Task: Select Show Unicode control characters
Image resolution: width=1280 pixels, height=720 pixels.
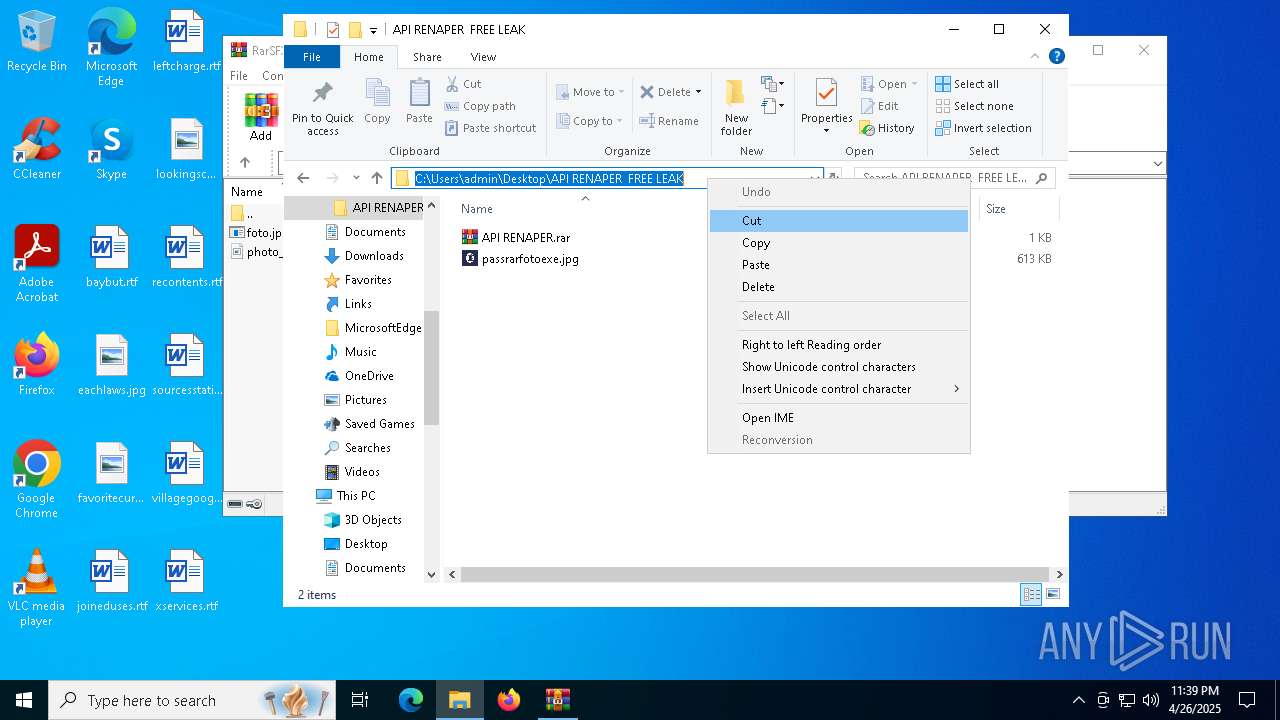Action: [838, 367]
